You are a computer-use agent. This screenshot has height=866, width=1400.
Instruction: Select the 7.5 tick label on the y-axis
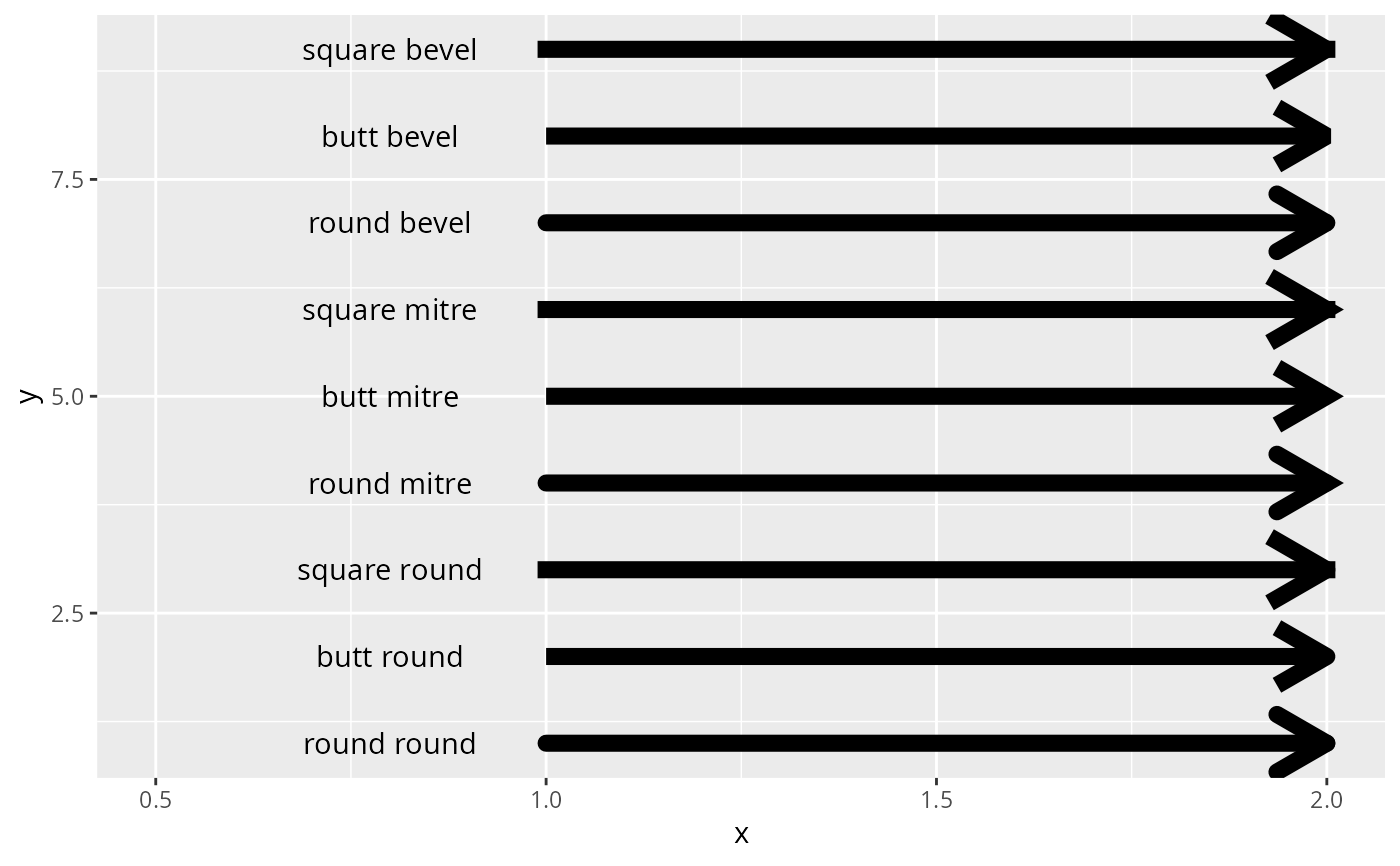pos(67,180)
